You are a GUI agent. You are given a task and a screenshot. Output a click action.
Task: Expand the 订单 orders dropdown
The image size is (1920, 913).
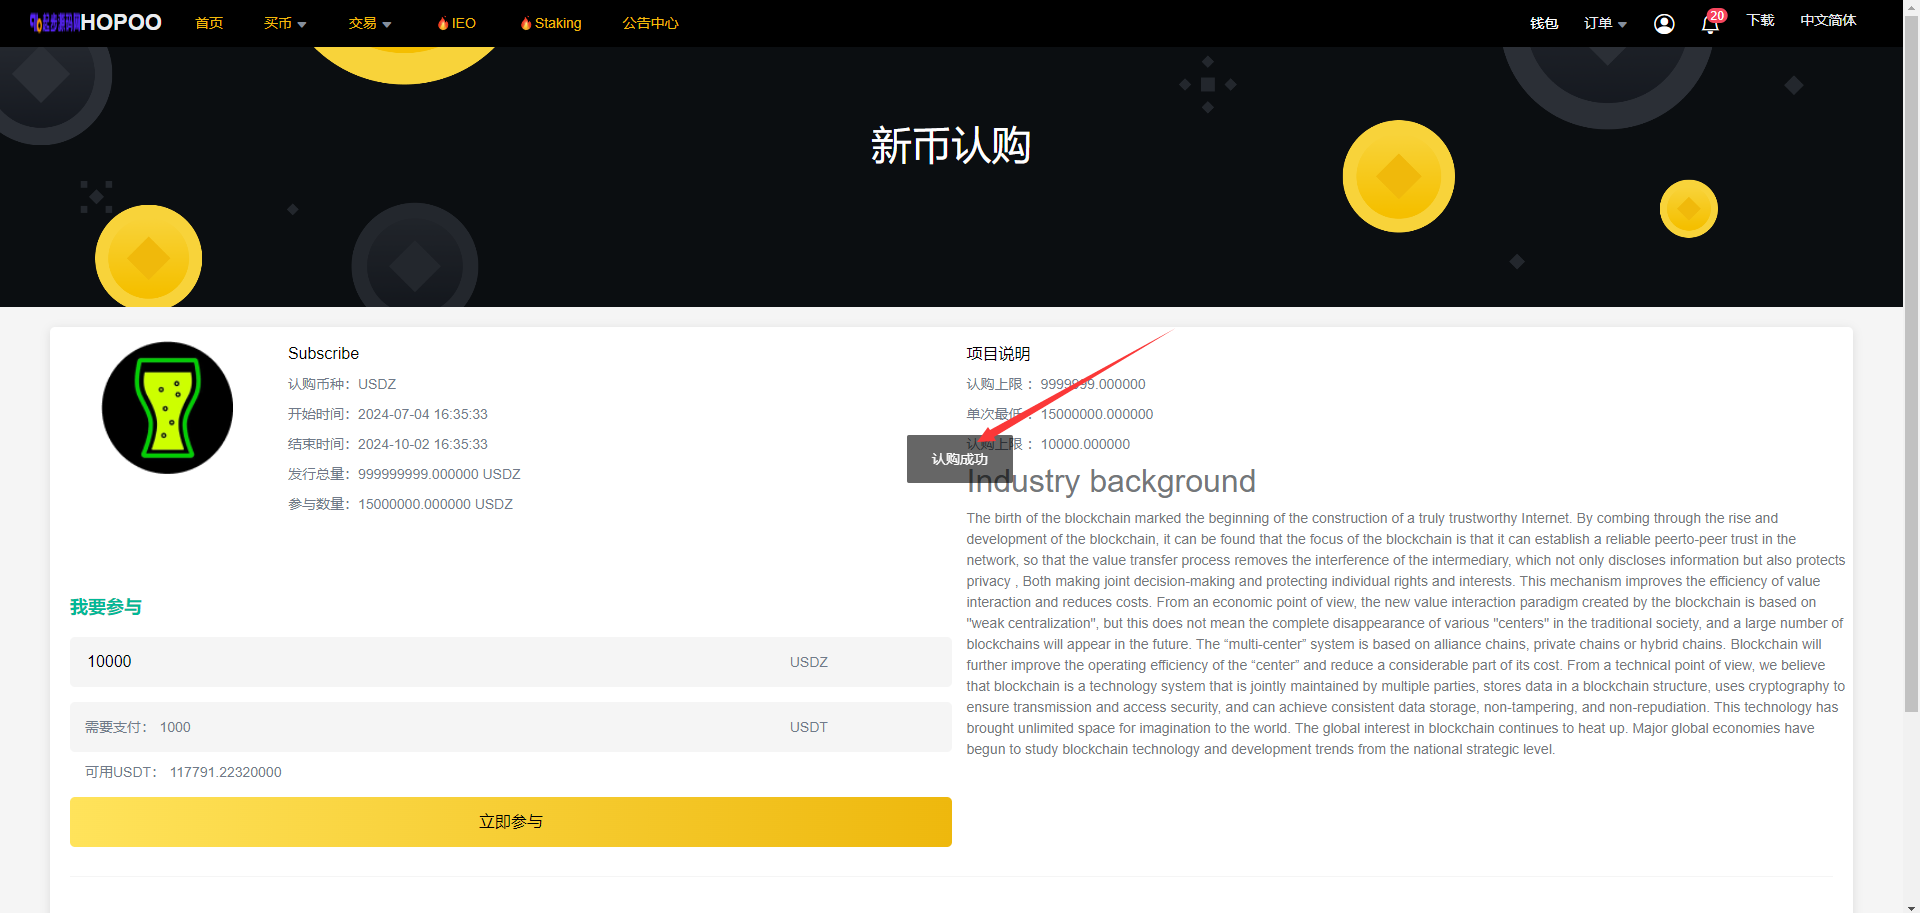point(1605,23)
